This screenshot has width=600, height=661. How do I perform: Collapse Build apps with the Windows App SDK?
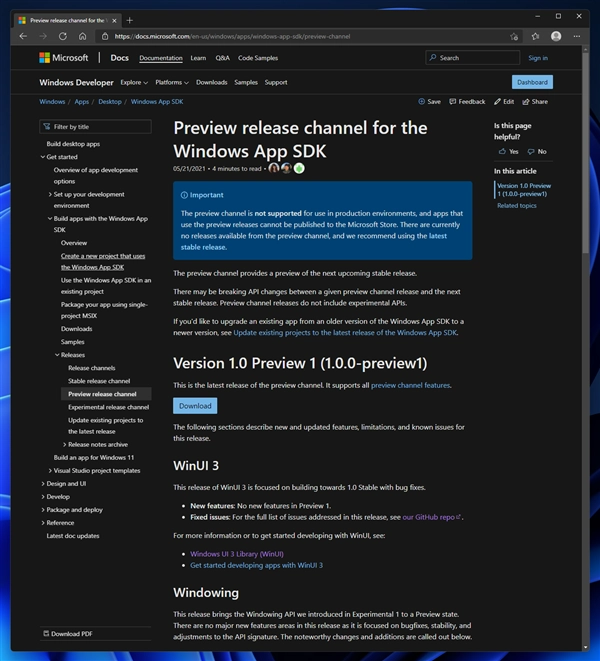point(50,218)
